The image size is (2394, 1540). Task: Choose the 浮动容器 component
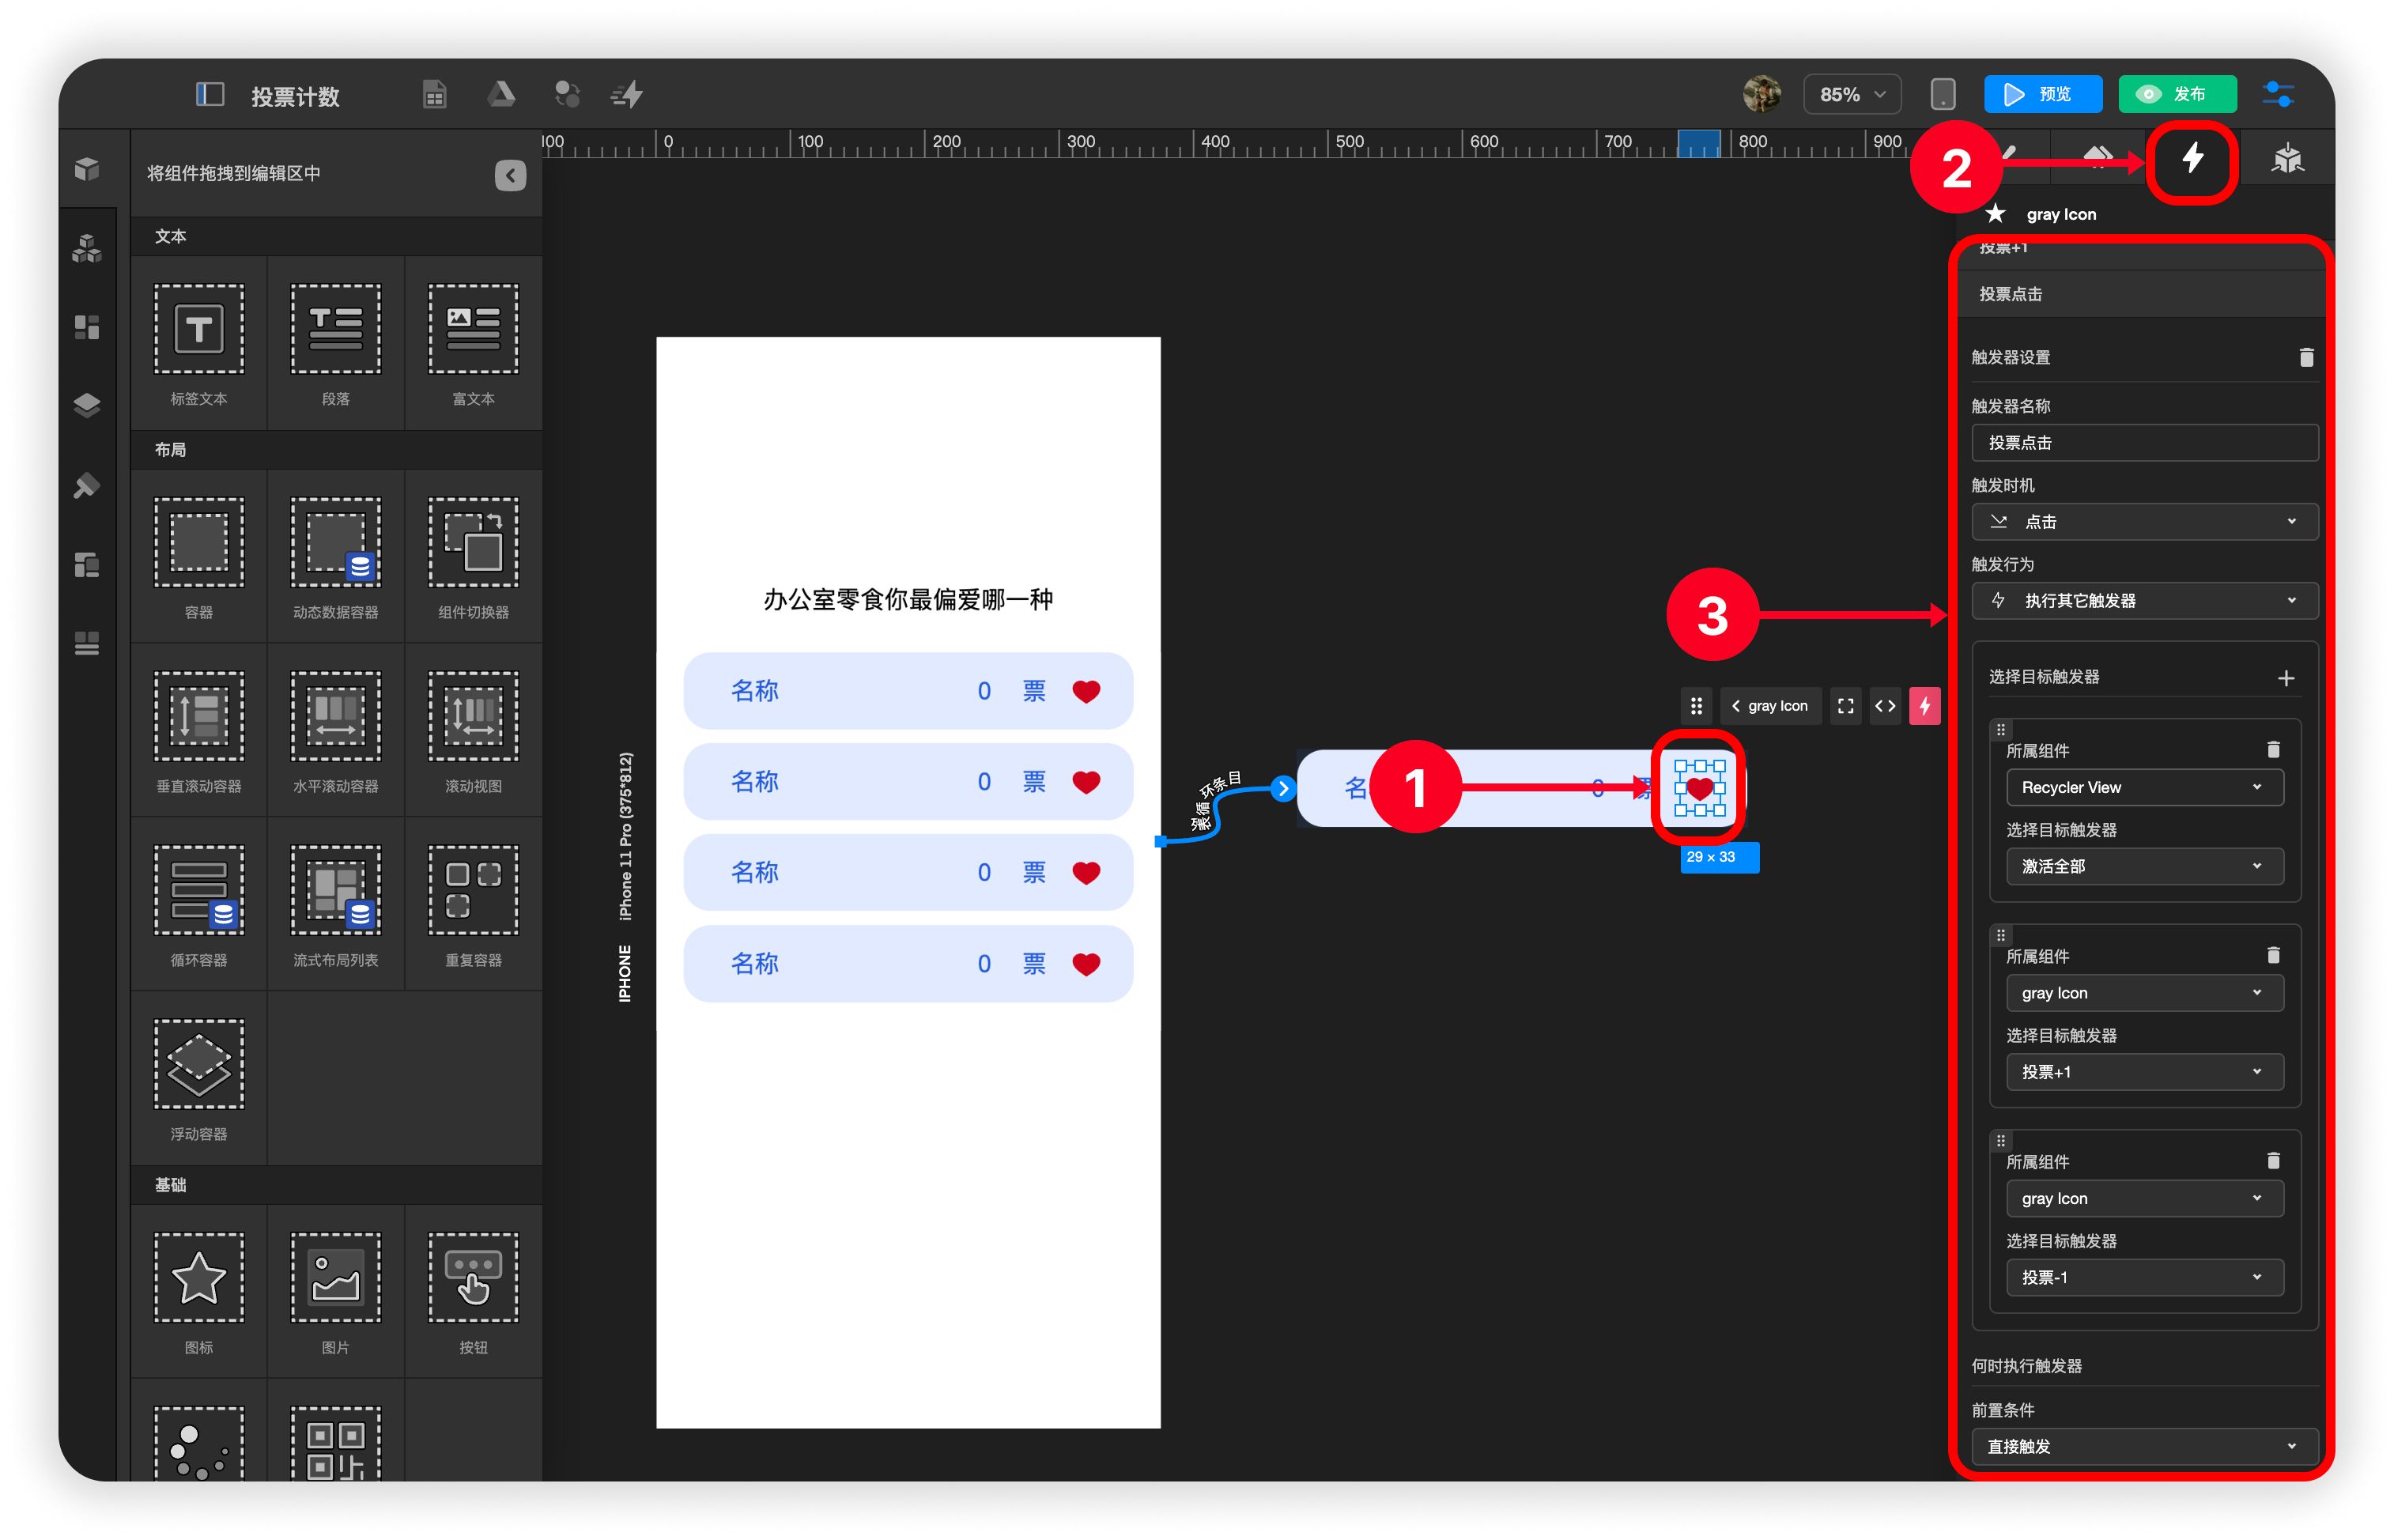[199, 1079]
